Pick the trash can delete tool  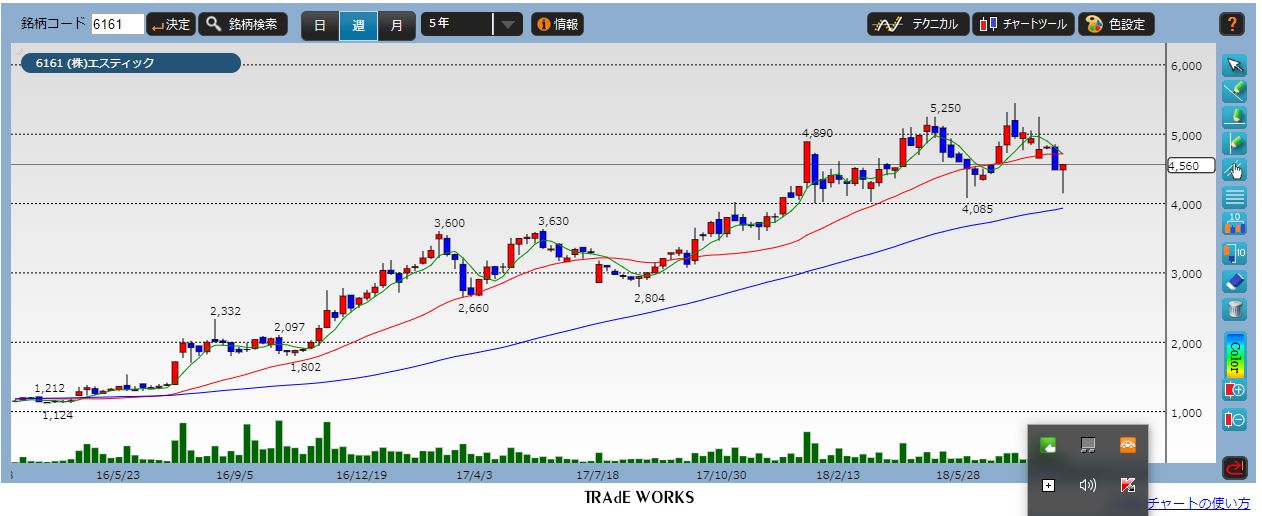[x=1234, y=309]
